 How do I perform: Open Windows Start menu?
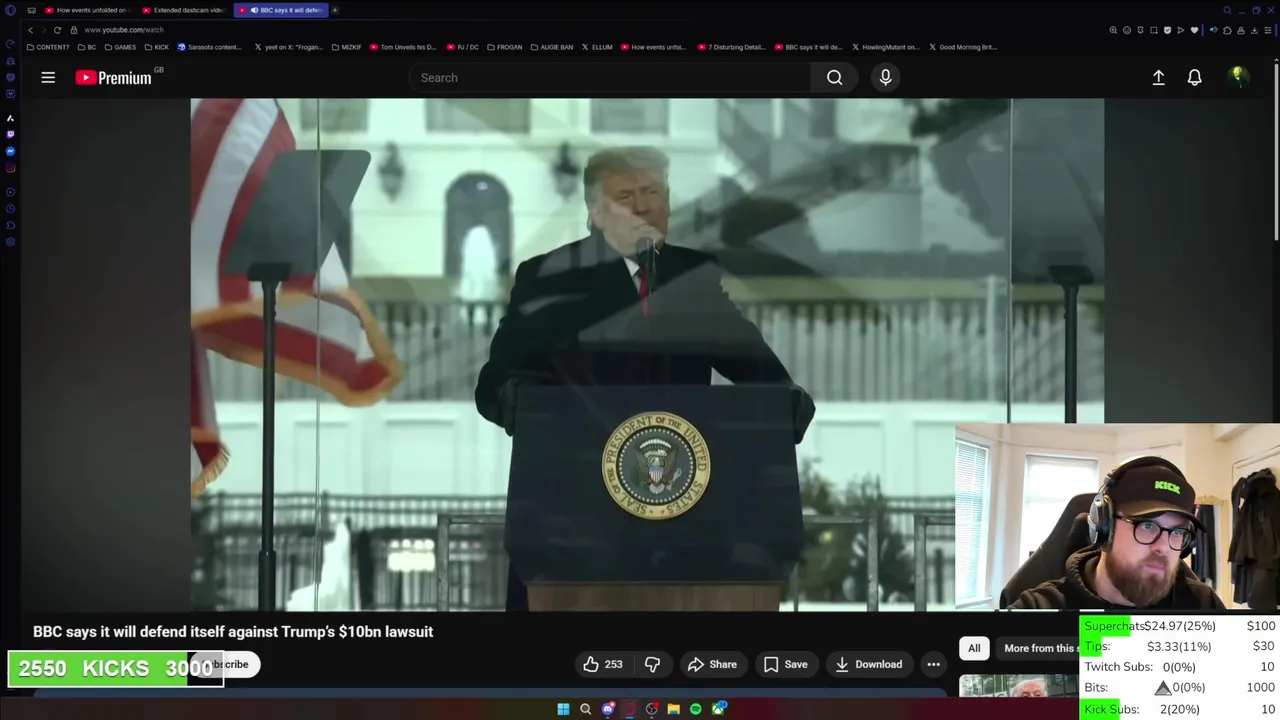[x=563, y=709]
